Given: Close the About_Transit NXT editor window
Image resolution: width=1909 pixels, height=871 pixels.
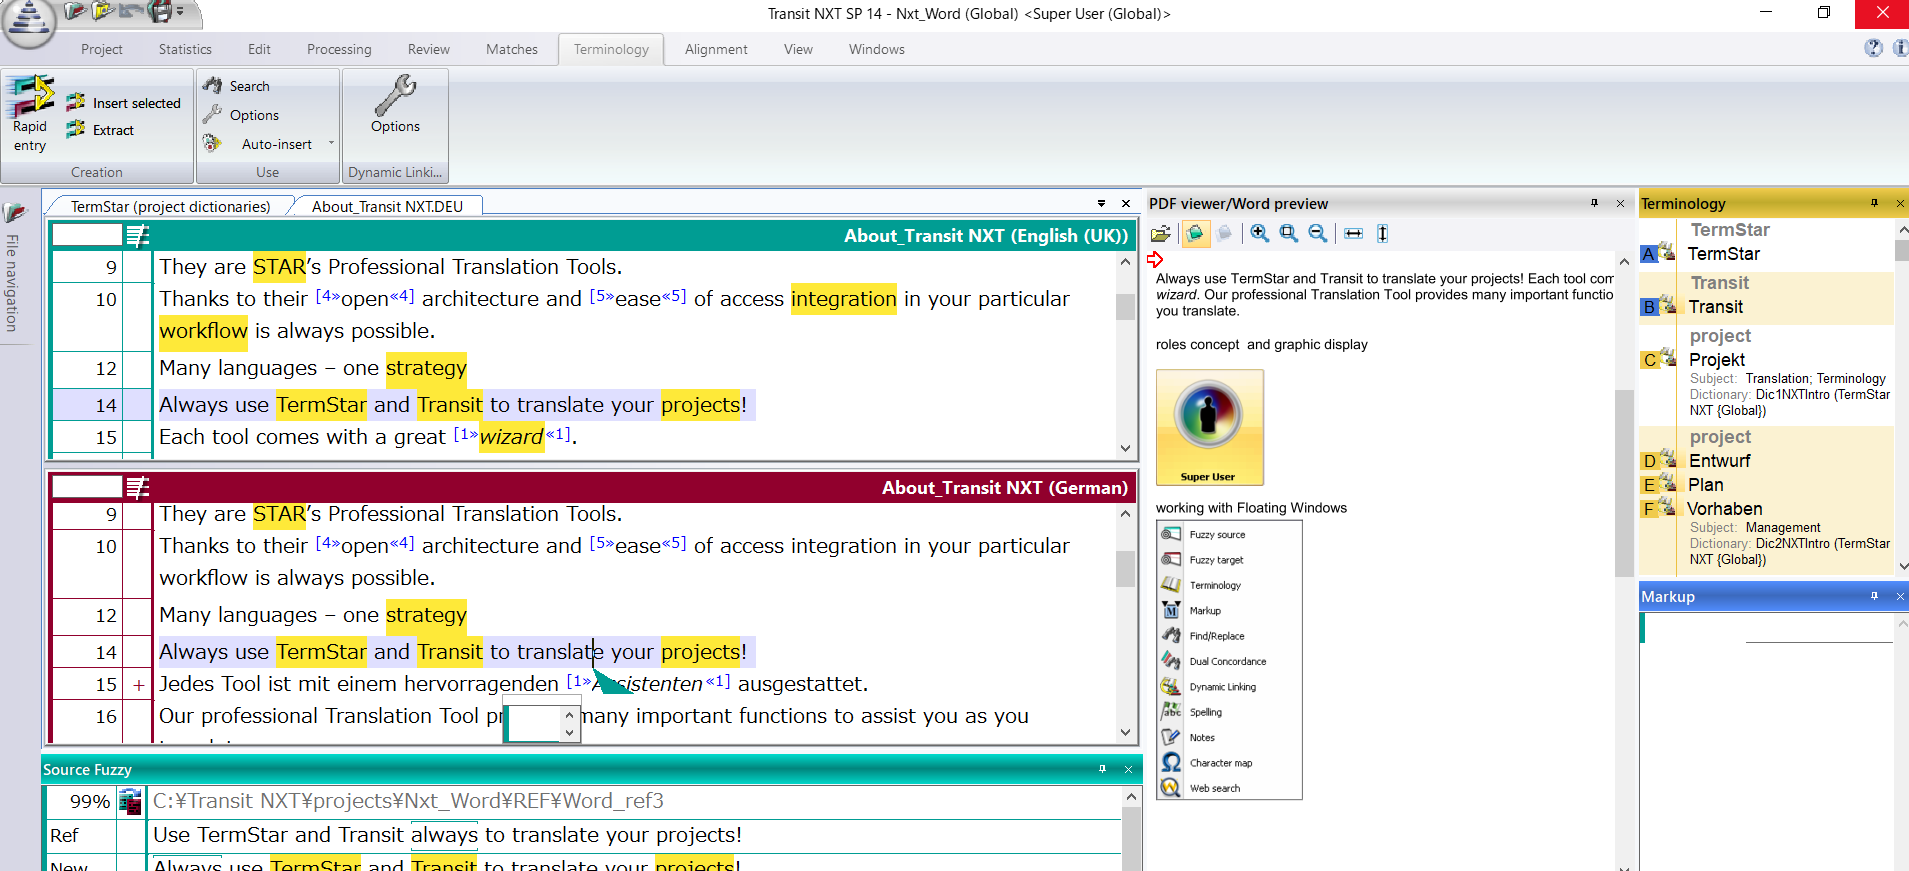Looking at the screenshot, I should pyautogui.click(x=1126, y=203).
